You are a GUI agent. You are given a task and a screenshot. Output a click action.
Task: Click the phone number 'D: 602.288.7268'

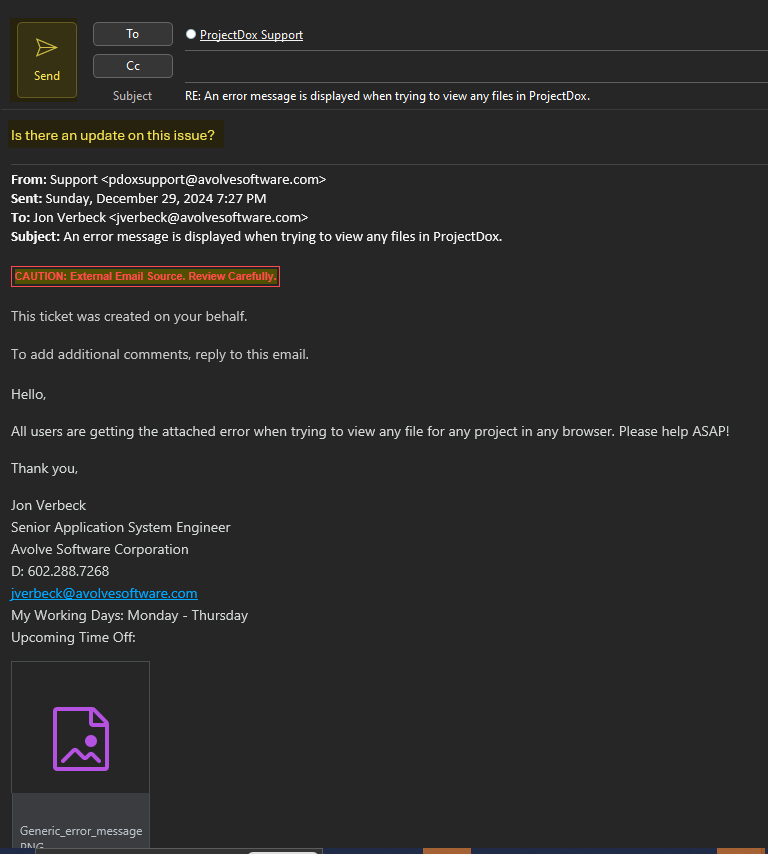pos(60,571)
